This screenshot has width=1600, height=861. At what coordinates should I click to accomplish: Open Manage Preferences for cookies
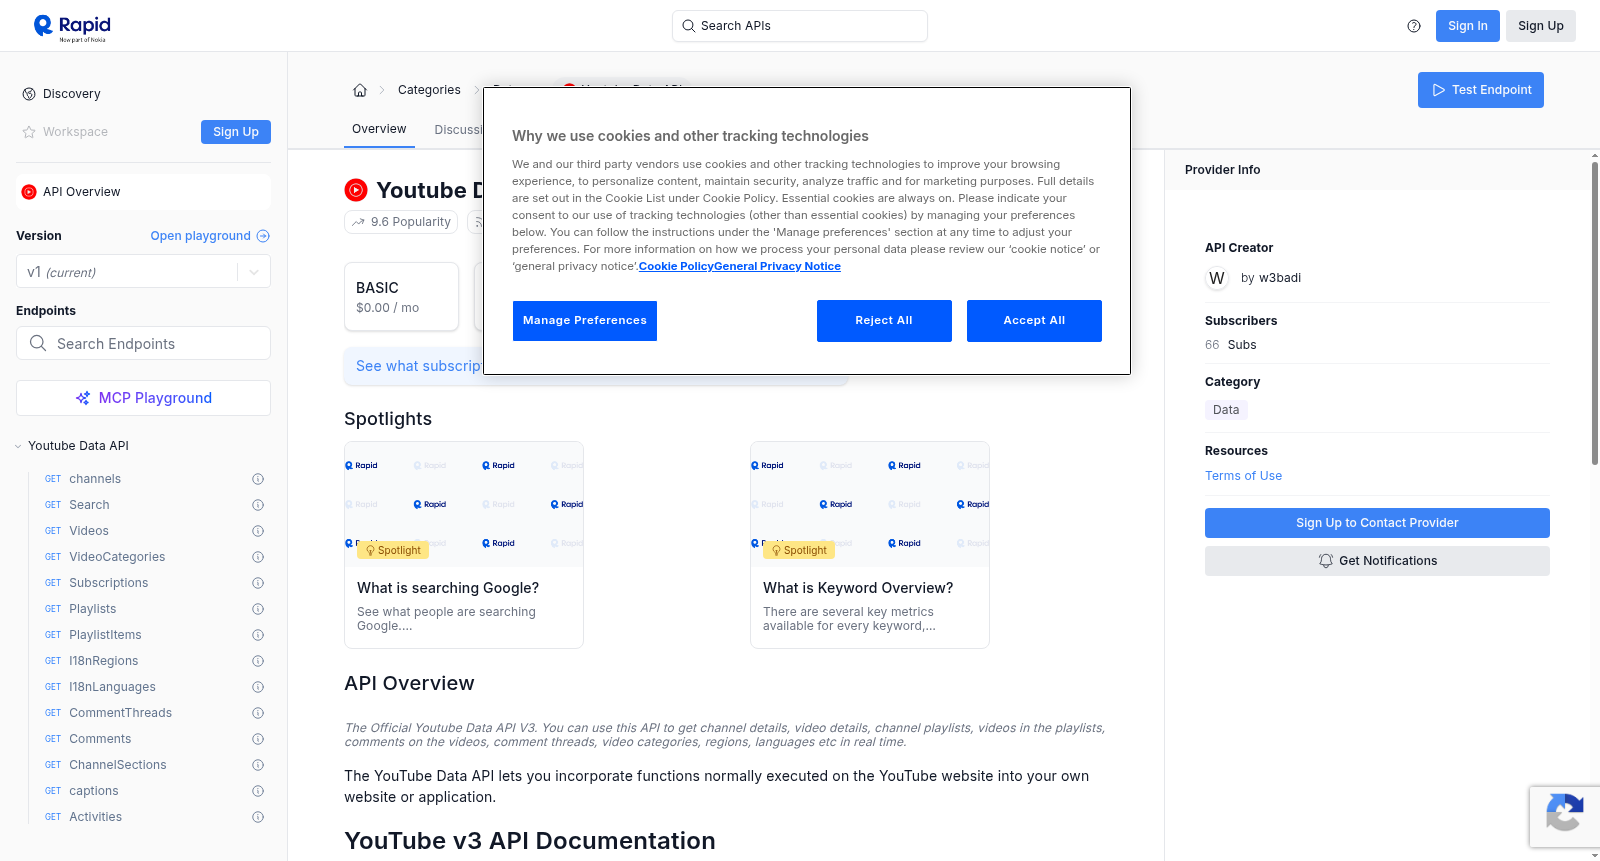click(x=585, y=321)
